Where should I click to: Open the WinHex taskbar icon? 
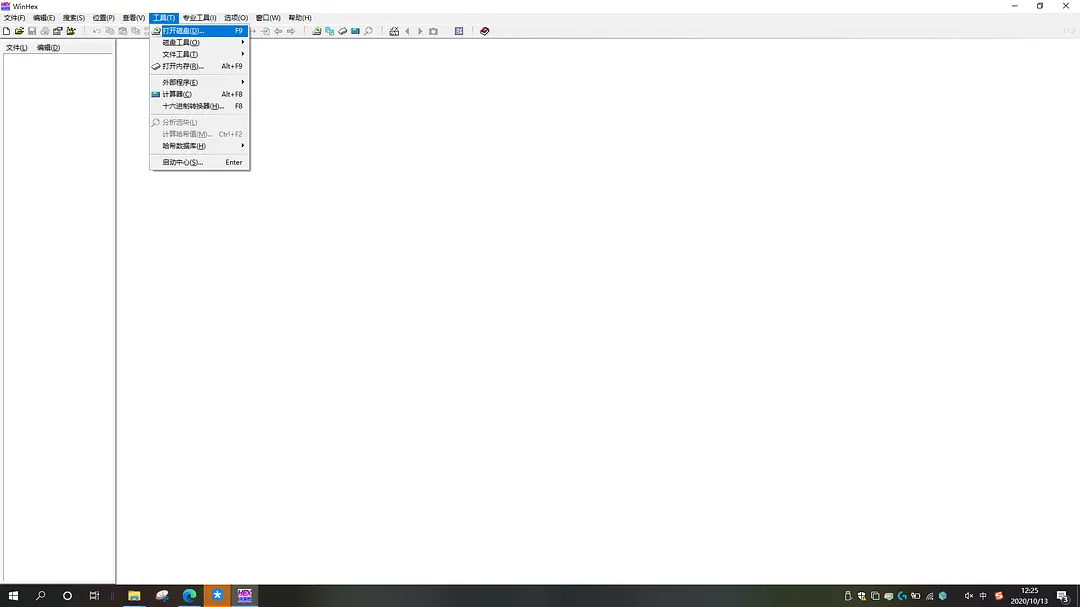click(244, 595)
